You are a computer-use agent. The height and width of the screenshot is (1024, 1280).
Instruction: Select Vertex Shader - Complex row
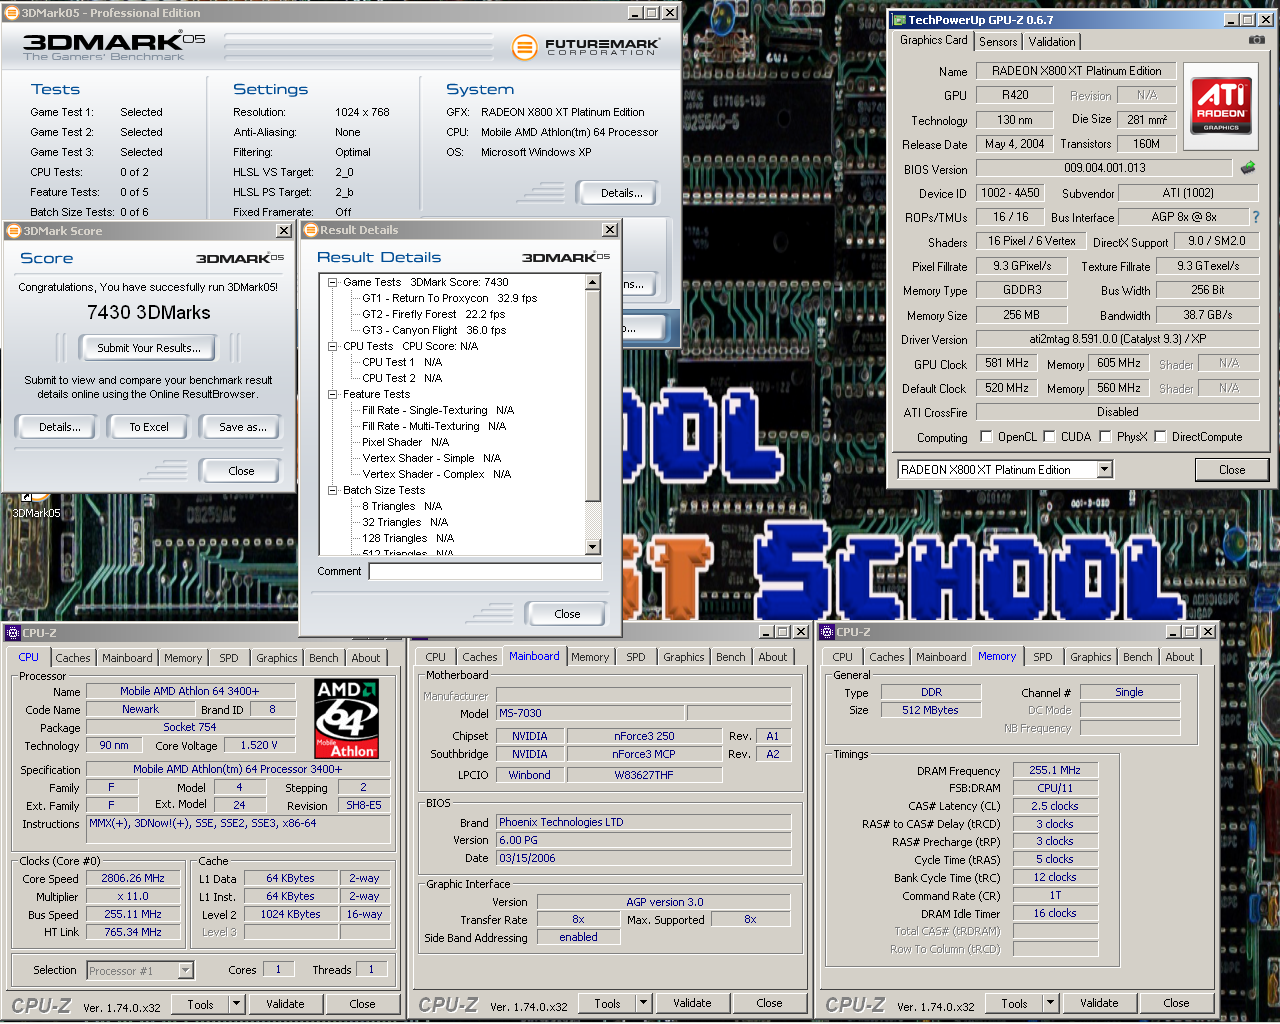pyautogui.click(x=436, y=474)
